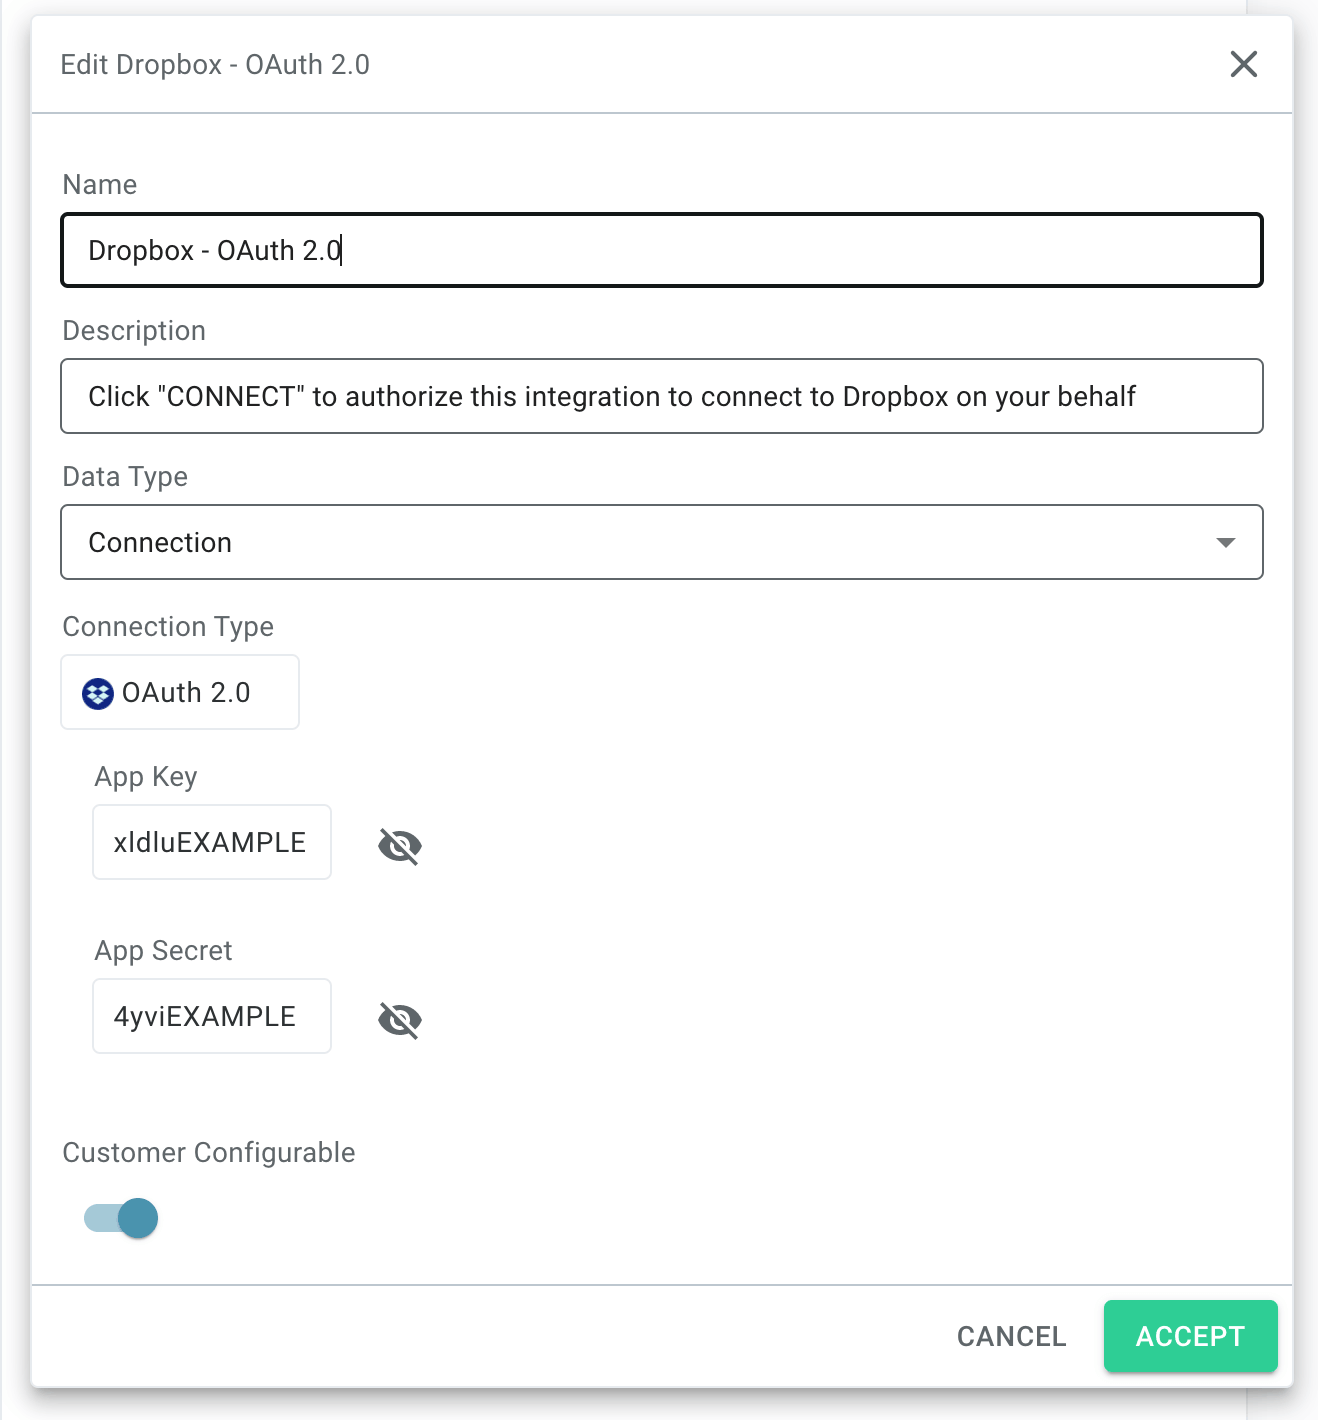
Task: Click the dialog title Edit Dropbox - OAuth 2.0
Action: click(x=214, y=64)
